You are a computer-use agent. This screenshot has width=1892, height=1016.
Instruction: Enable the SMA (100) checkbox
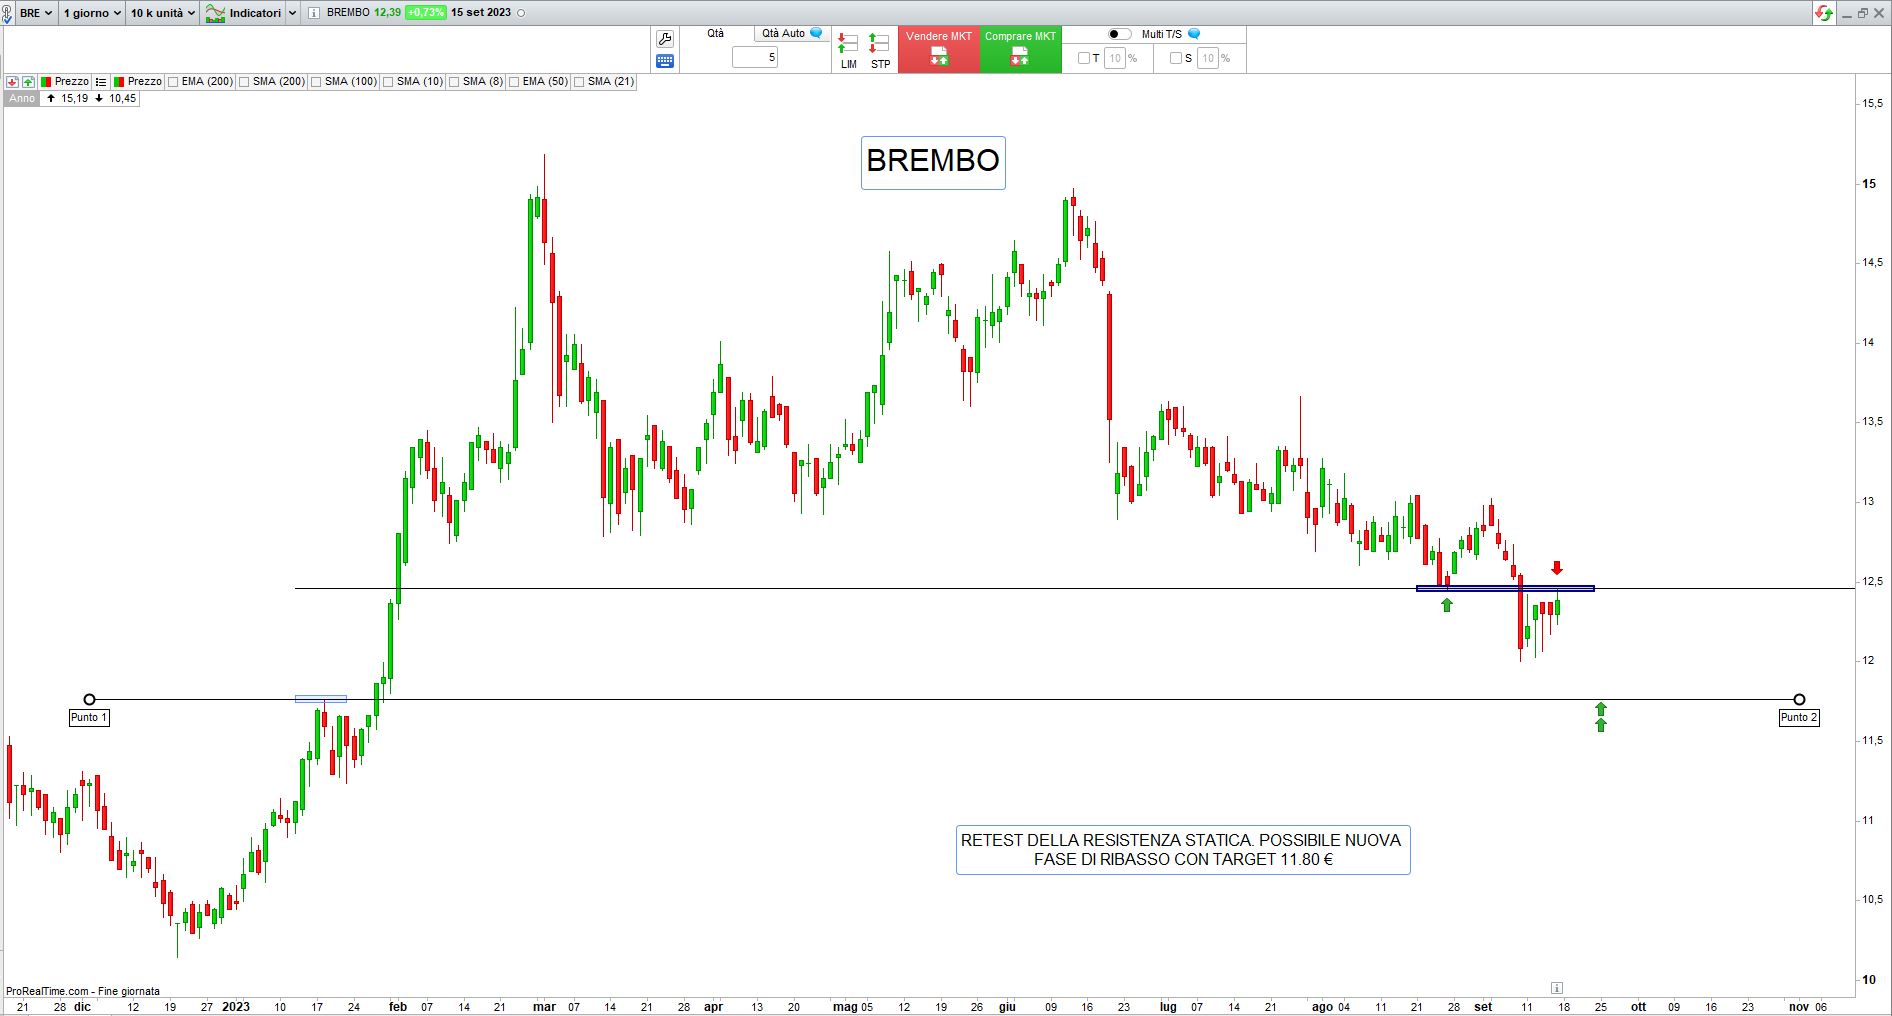click(x=316, y=82)
